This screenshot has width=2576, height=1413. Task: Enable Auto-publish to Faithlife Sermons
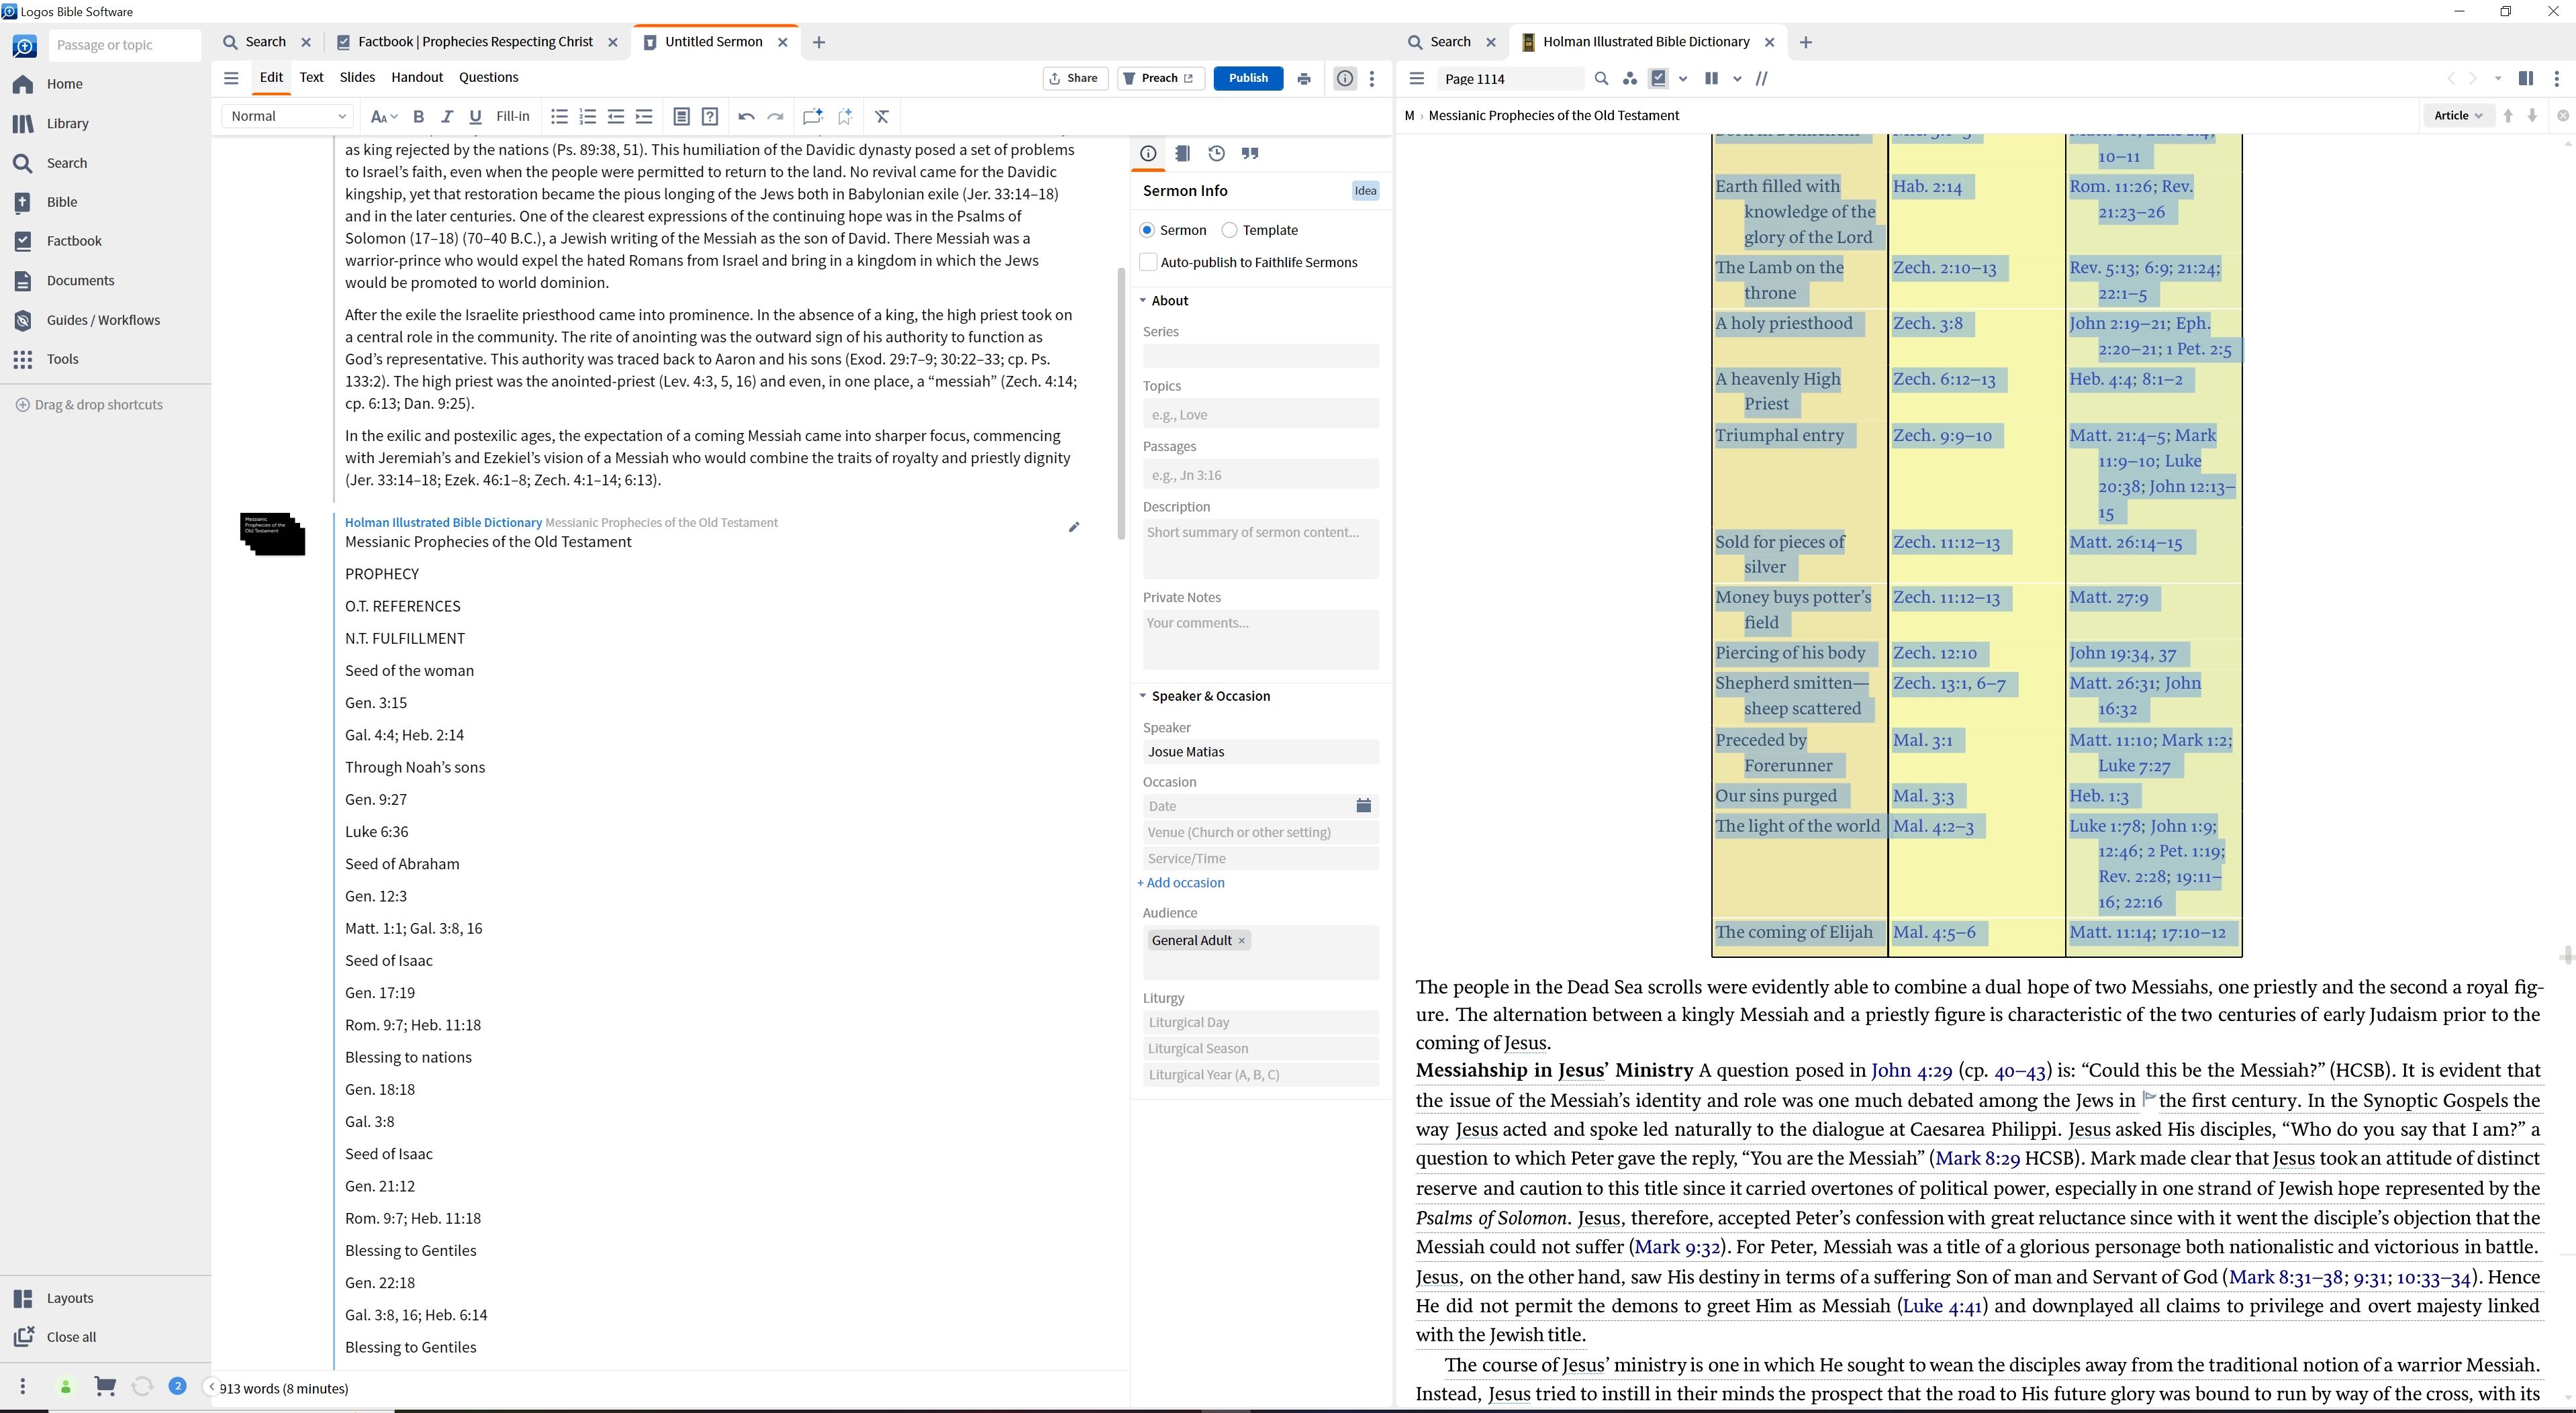tap(1149, 262)
